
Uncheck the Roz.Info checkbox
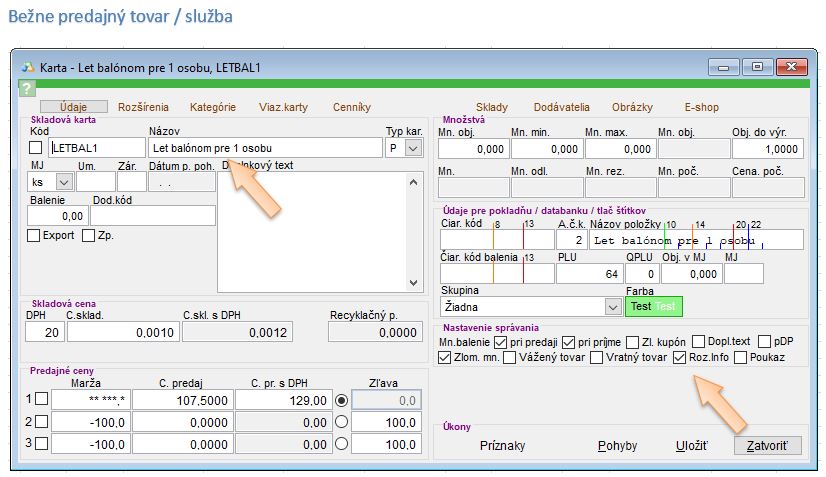pos(680,357)
